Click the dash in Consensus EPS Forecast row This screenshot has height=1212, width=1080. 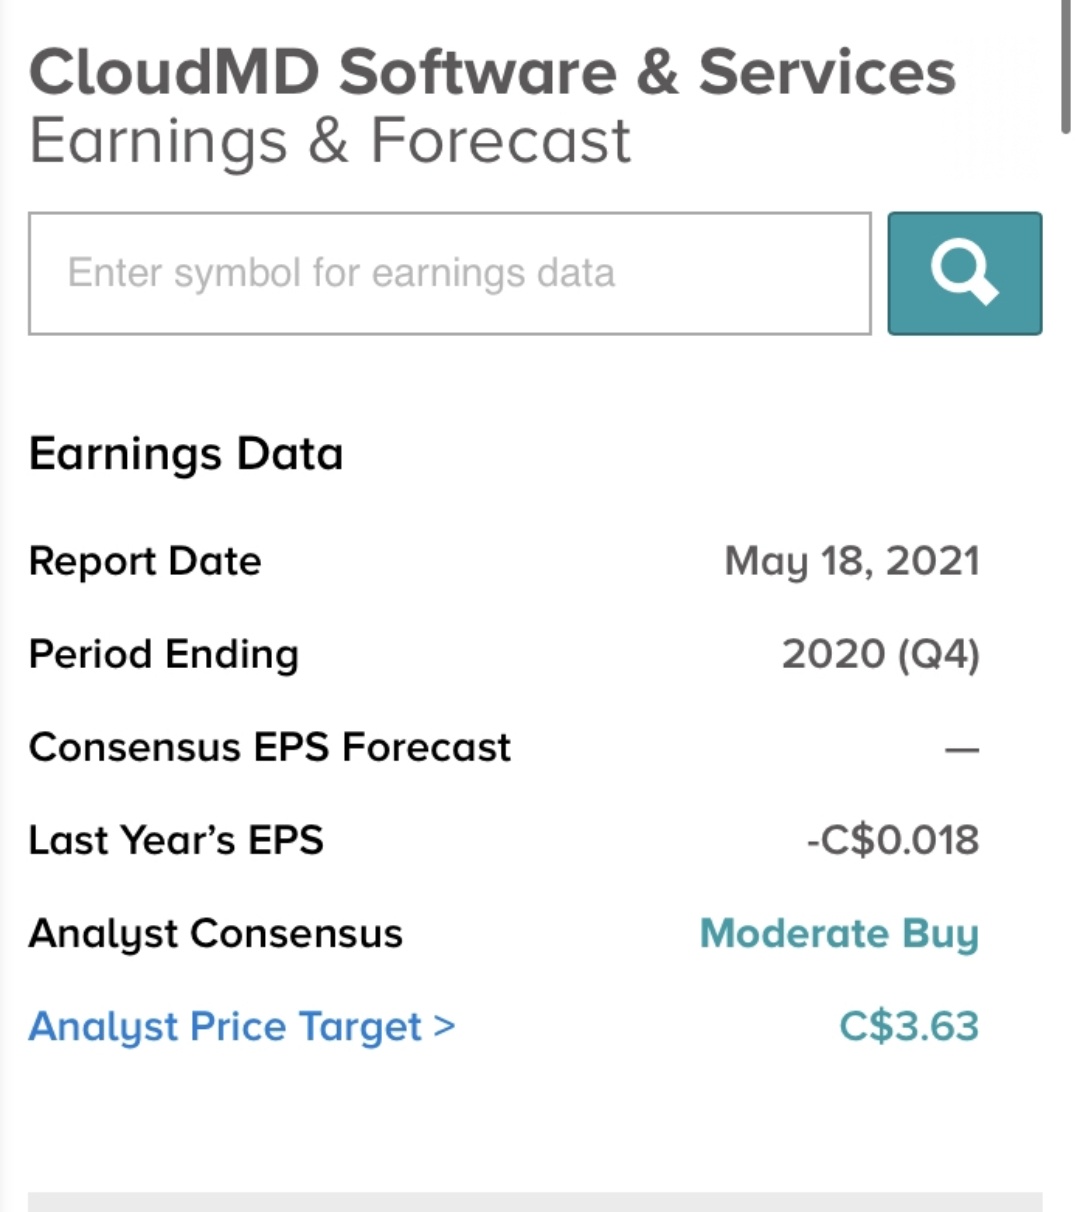tap(961, 749)
